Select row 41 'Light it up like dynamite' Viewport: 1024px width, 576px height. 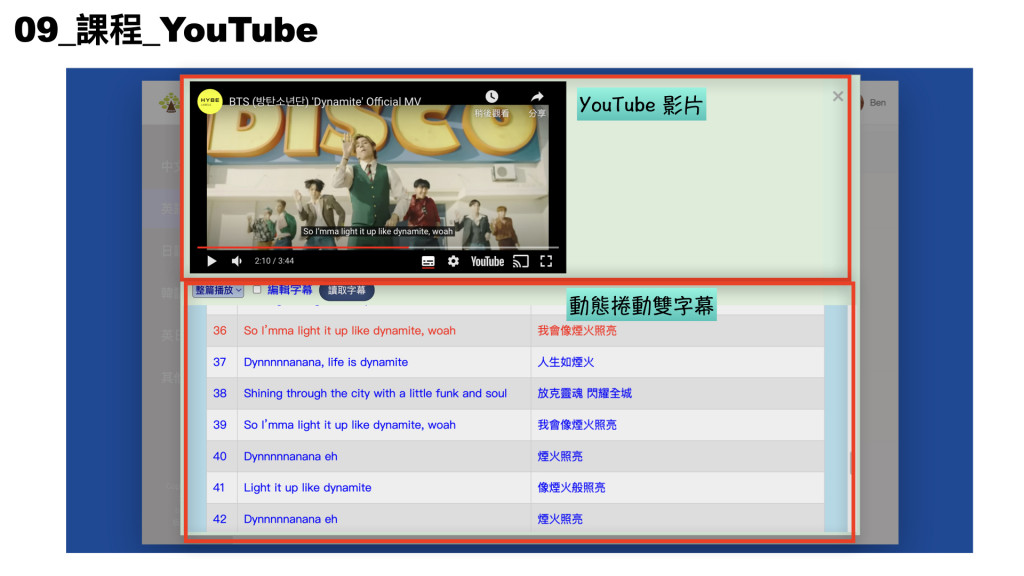pyautogui.click(x=307, y=487)
